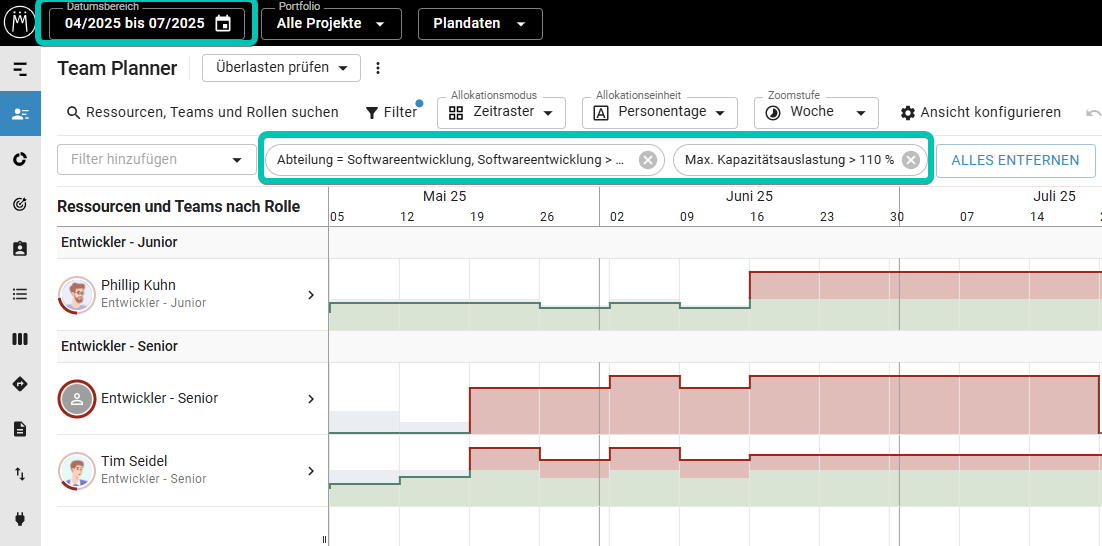Open the Allokationsmodus Zeitraster dropdown

501,112
